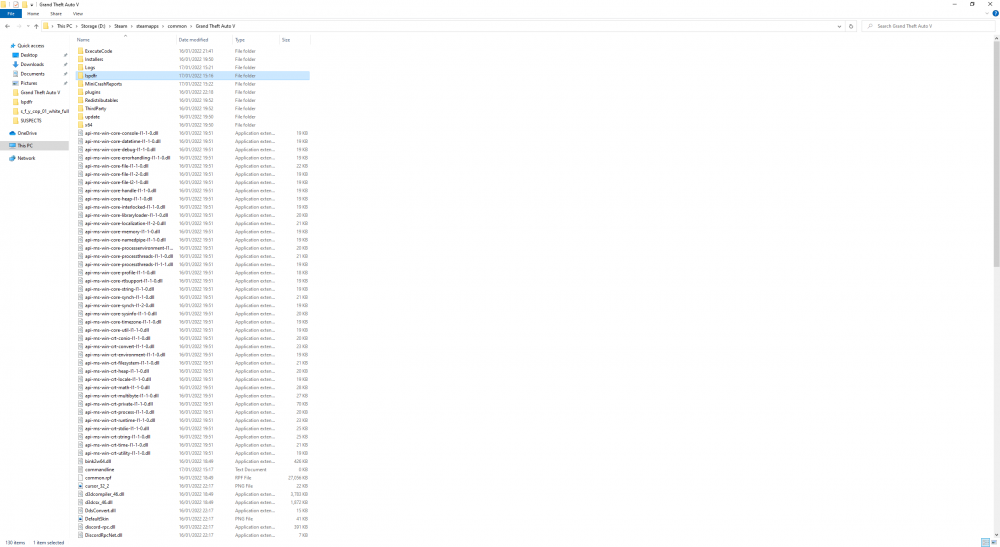This screenshot has width=1000, height=547.
Task: Click 'common' breadcrumb segment
Action: 177,26
